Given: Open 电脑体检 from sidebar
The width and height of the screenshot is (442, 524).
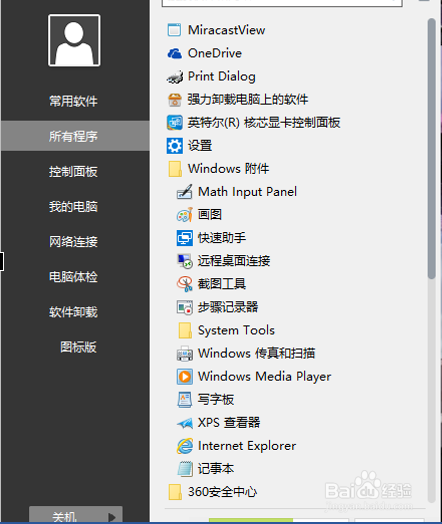Looking at the screenshot, I should pos(73,277).
